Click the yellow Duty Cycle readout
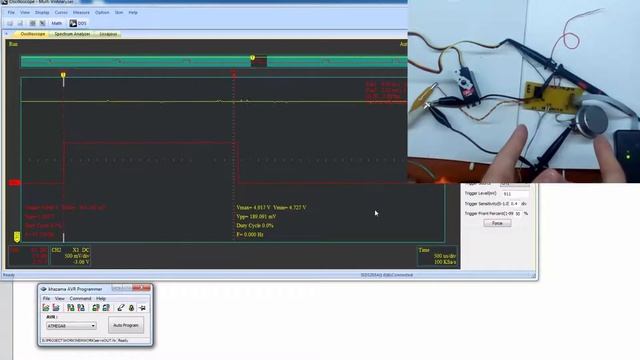640x360 pixels. click(x=255, y=225)
